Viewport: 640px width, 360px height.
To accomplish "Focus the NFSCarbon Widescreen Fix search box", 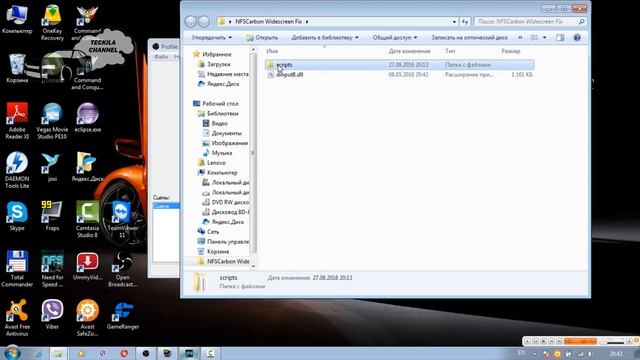I will (530, 22).
